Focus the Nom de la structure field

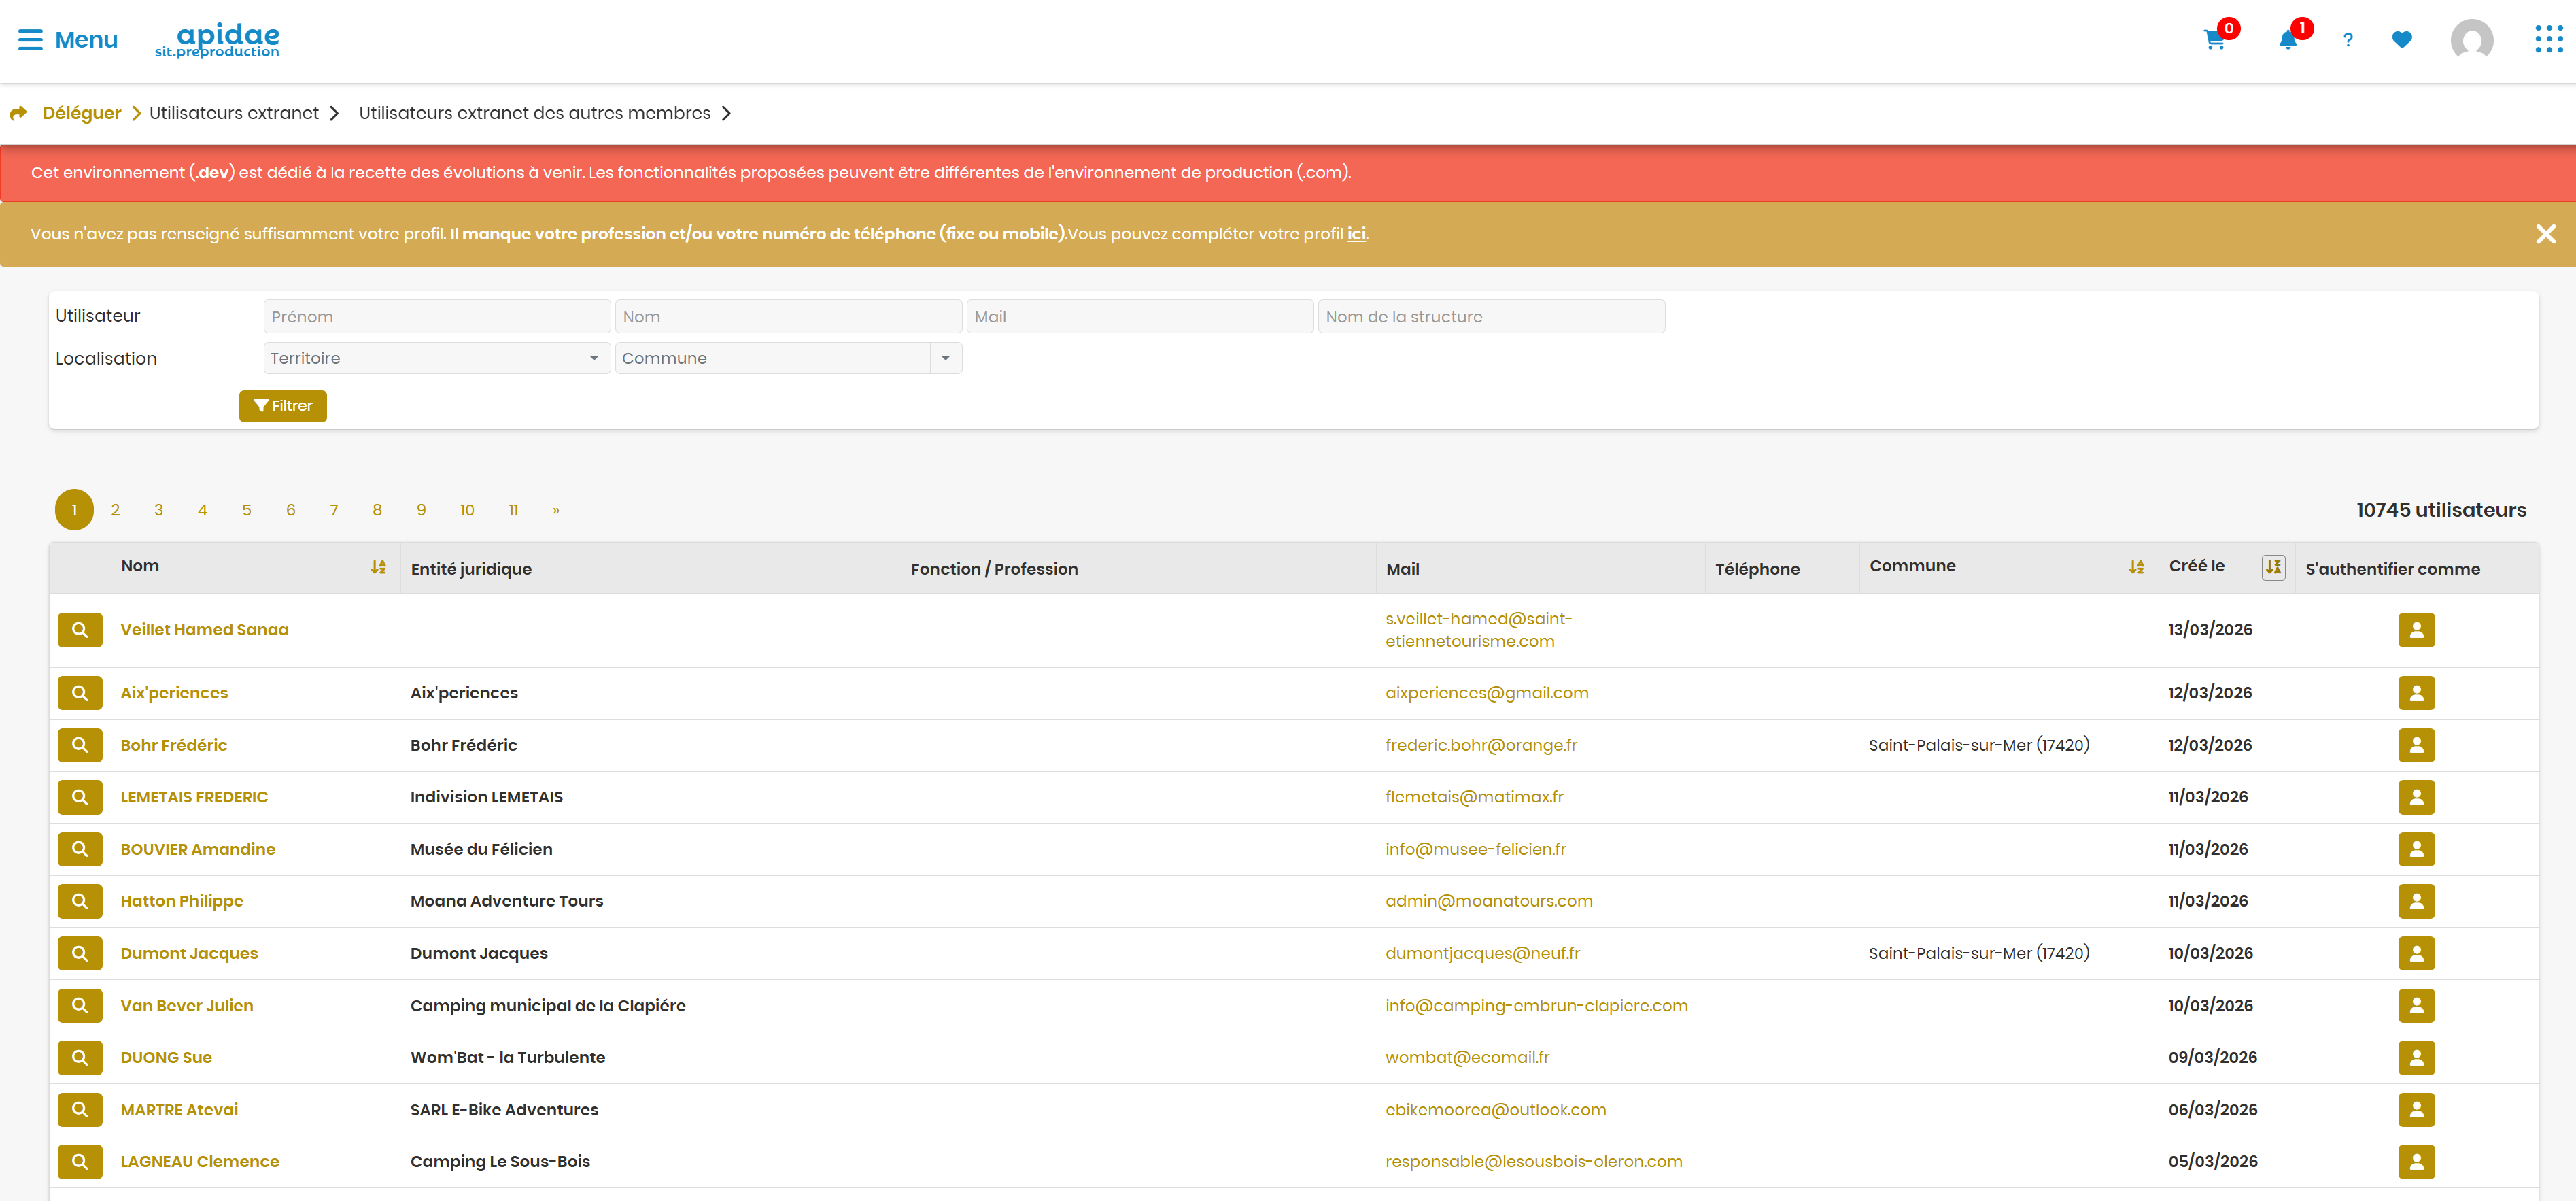coord(1491,317)
